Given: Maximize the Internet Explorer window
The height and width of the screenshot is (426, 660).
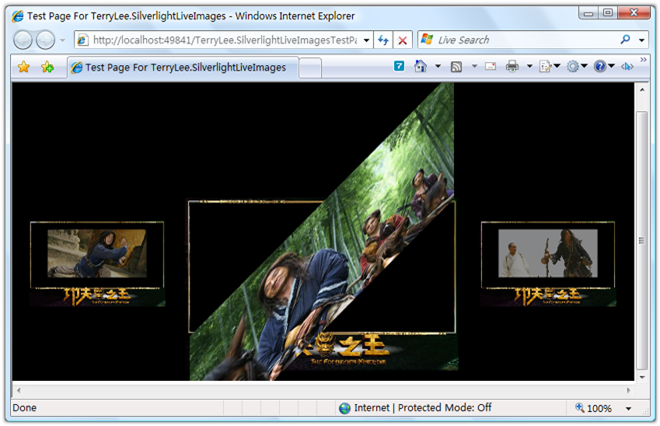Looking at the screenshot, I should (607, 13).
